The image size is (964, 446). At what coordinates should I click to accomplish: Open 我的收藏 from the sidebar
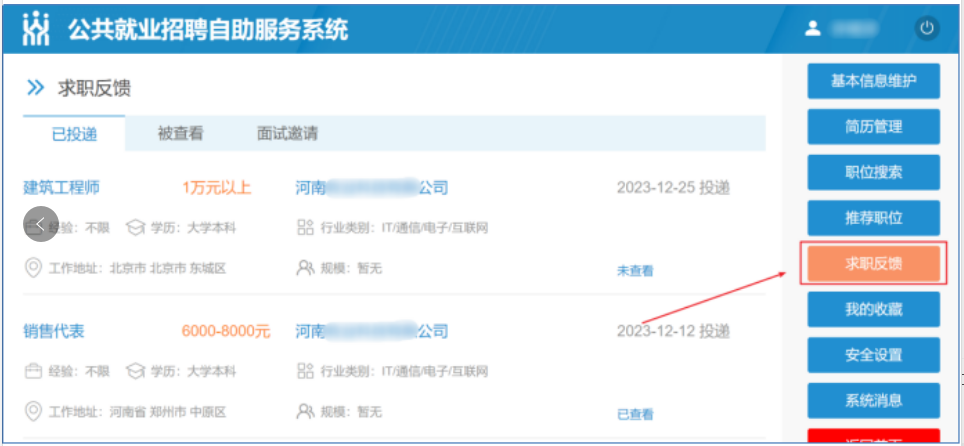point(873,310)
